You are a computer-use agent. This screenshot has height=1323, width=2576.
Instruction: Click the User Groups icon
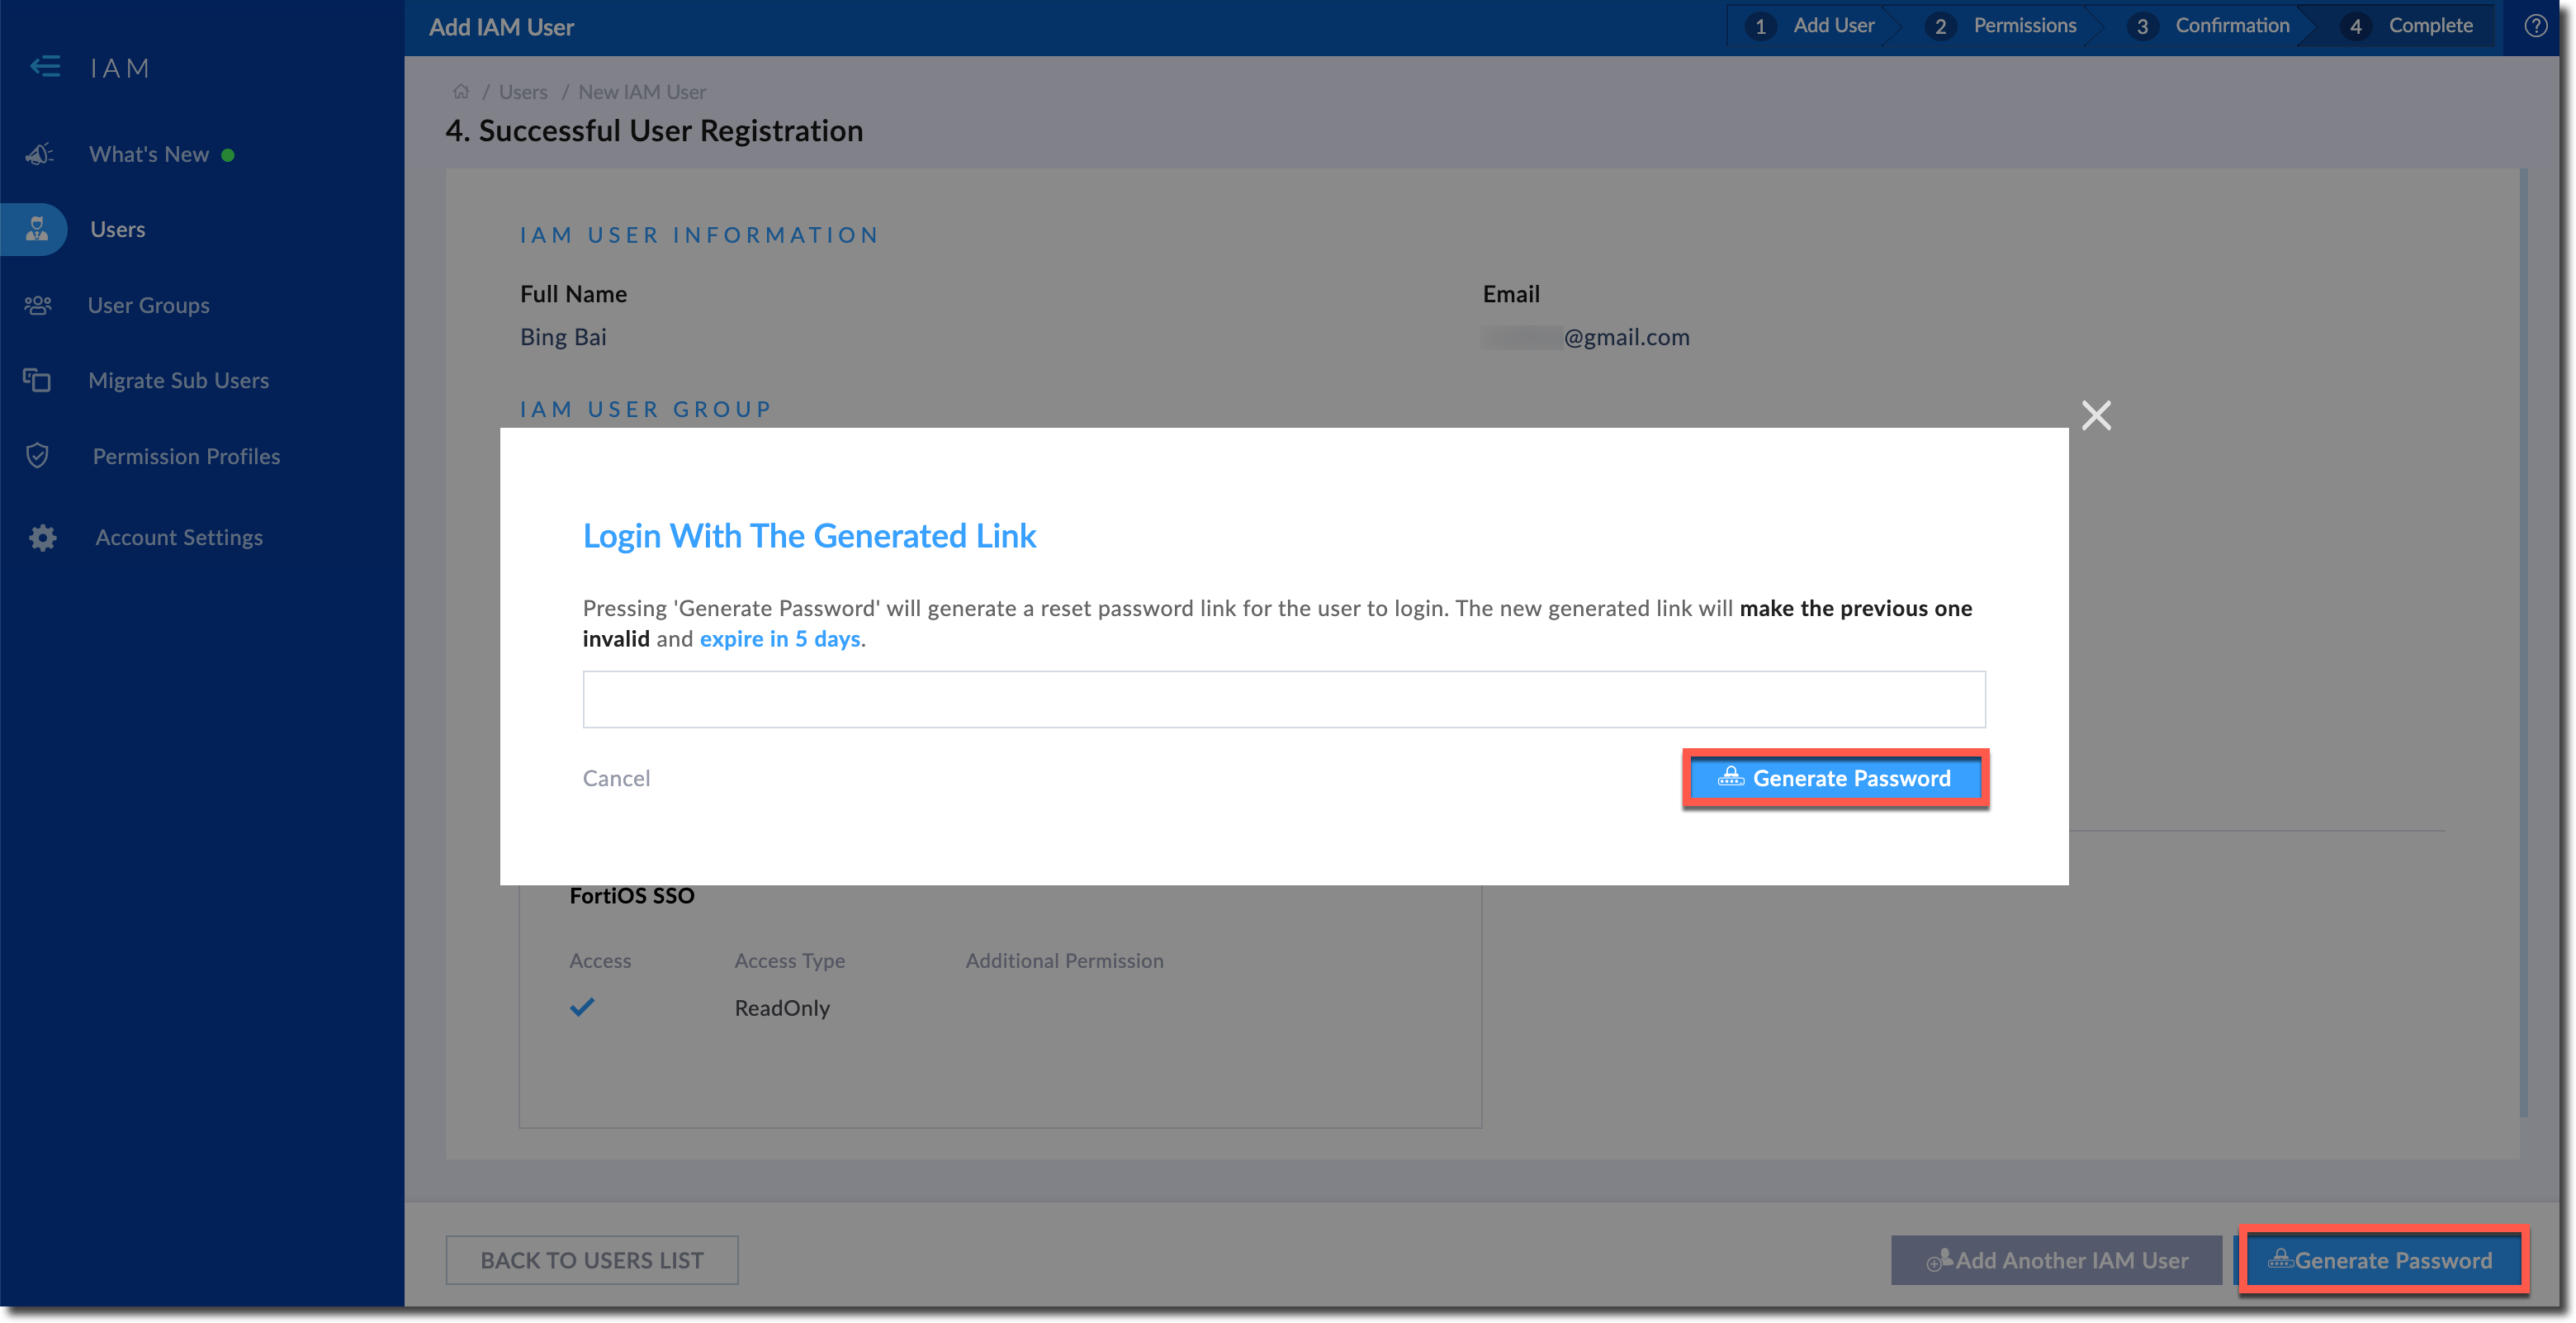pyautogui.click(x=38, y=305)
